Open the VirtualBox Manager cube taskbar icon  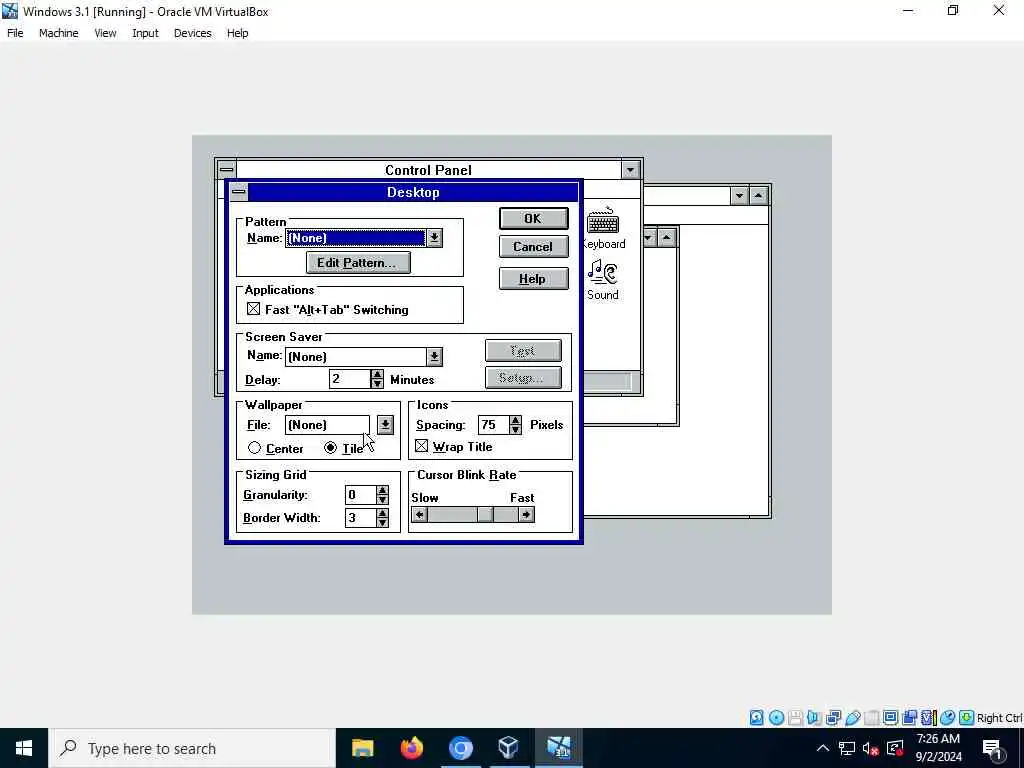(509, 748)
